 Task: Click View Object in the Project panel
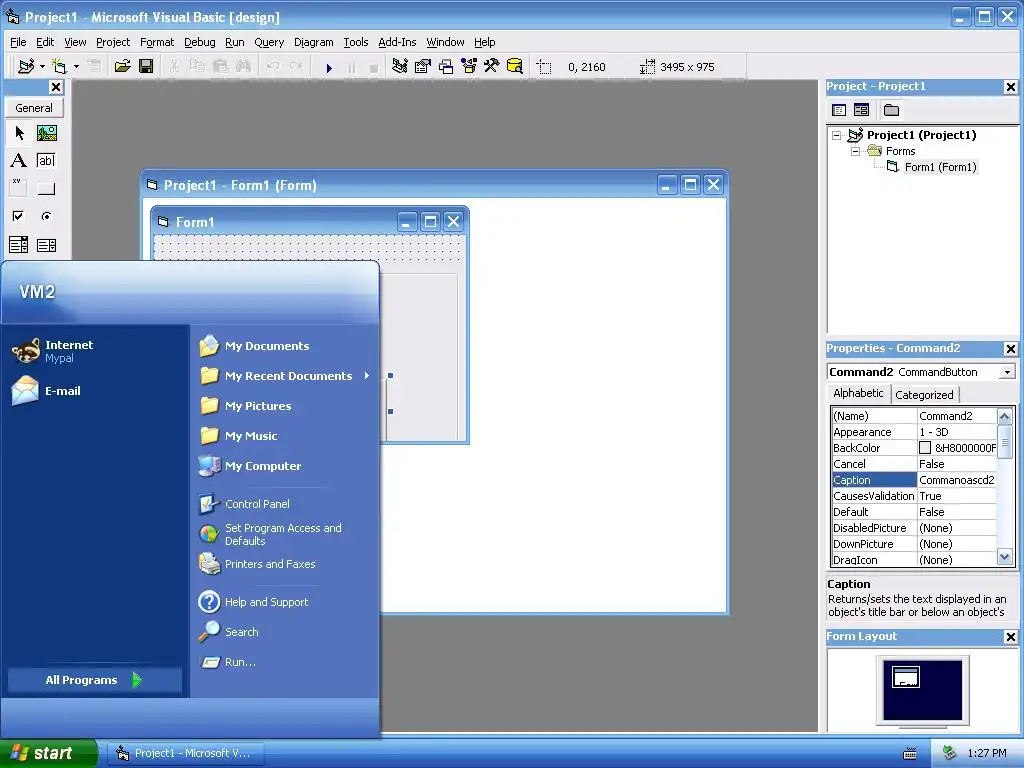pos(861,110)
